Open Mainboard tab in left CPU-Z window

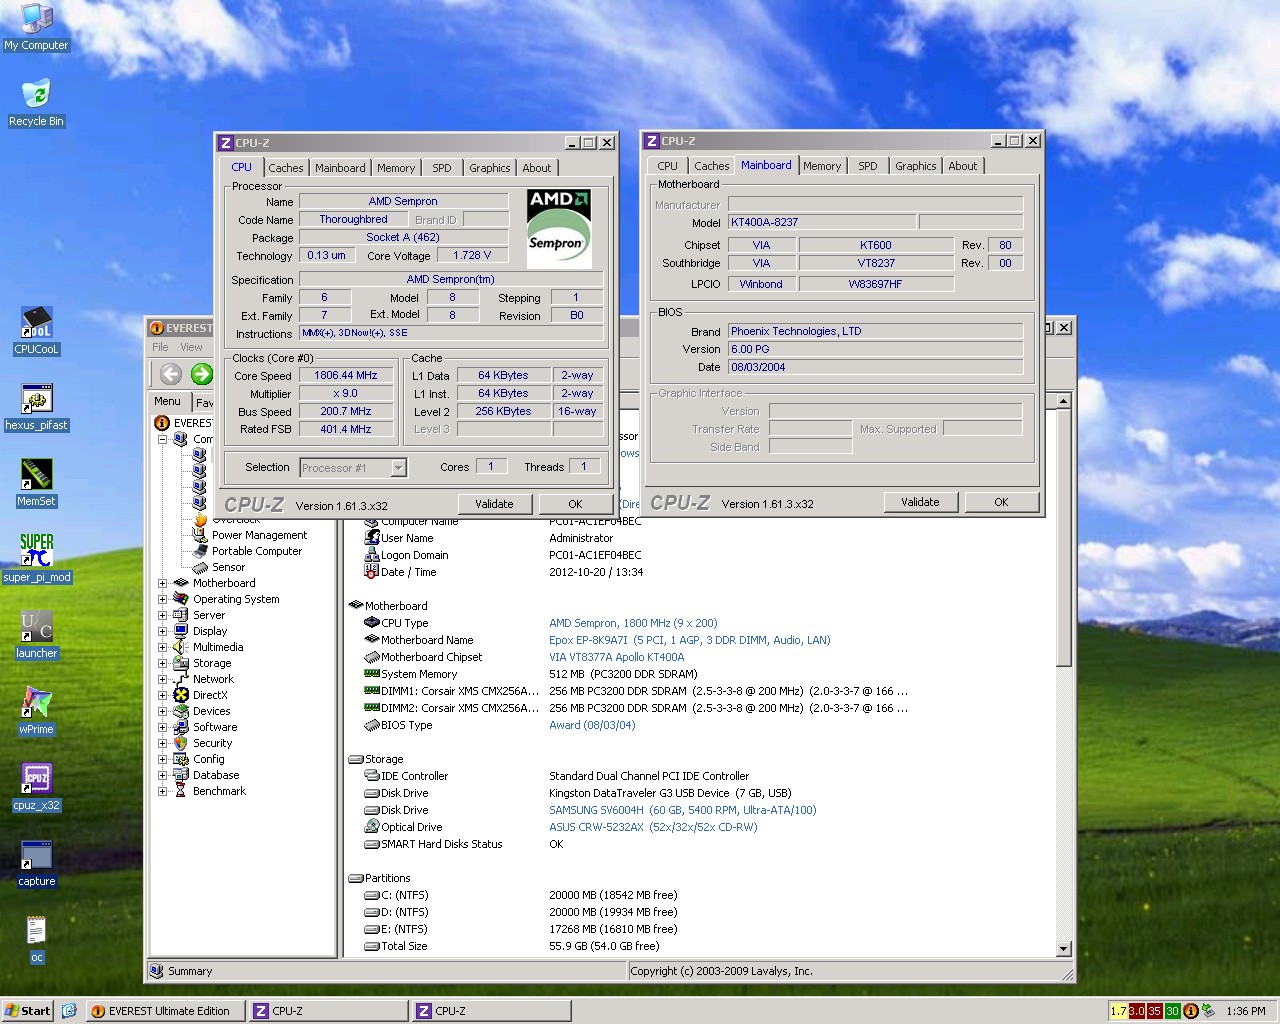click(340, 168)
